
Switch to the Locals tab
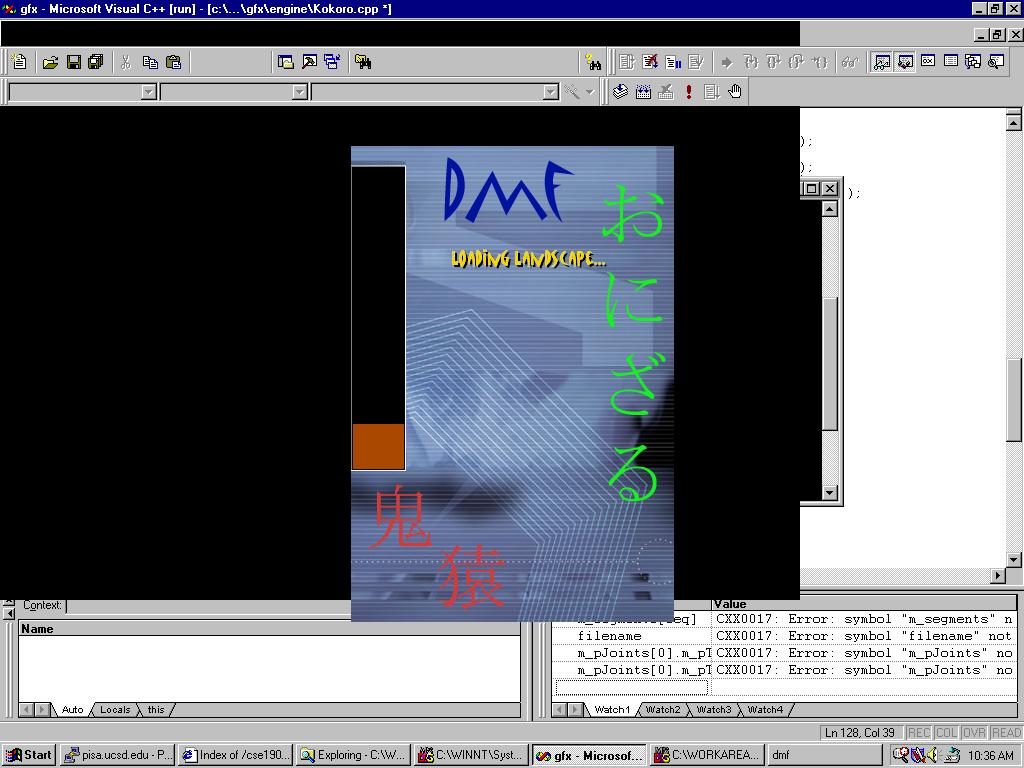(115, 710)
